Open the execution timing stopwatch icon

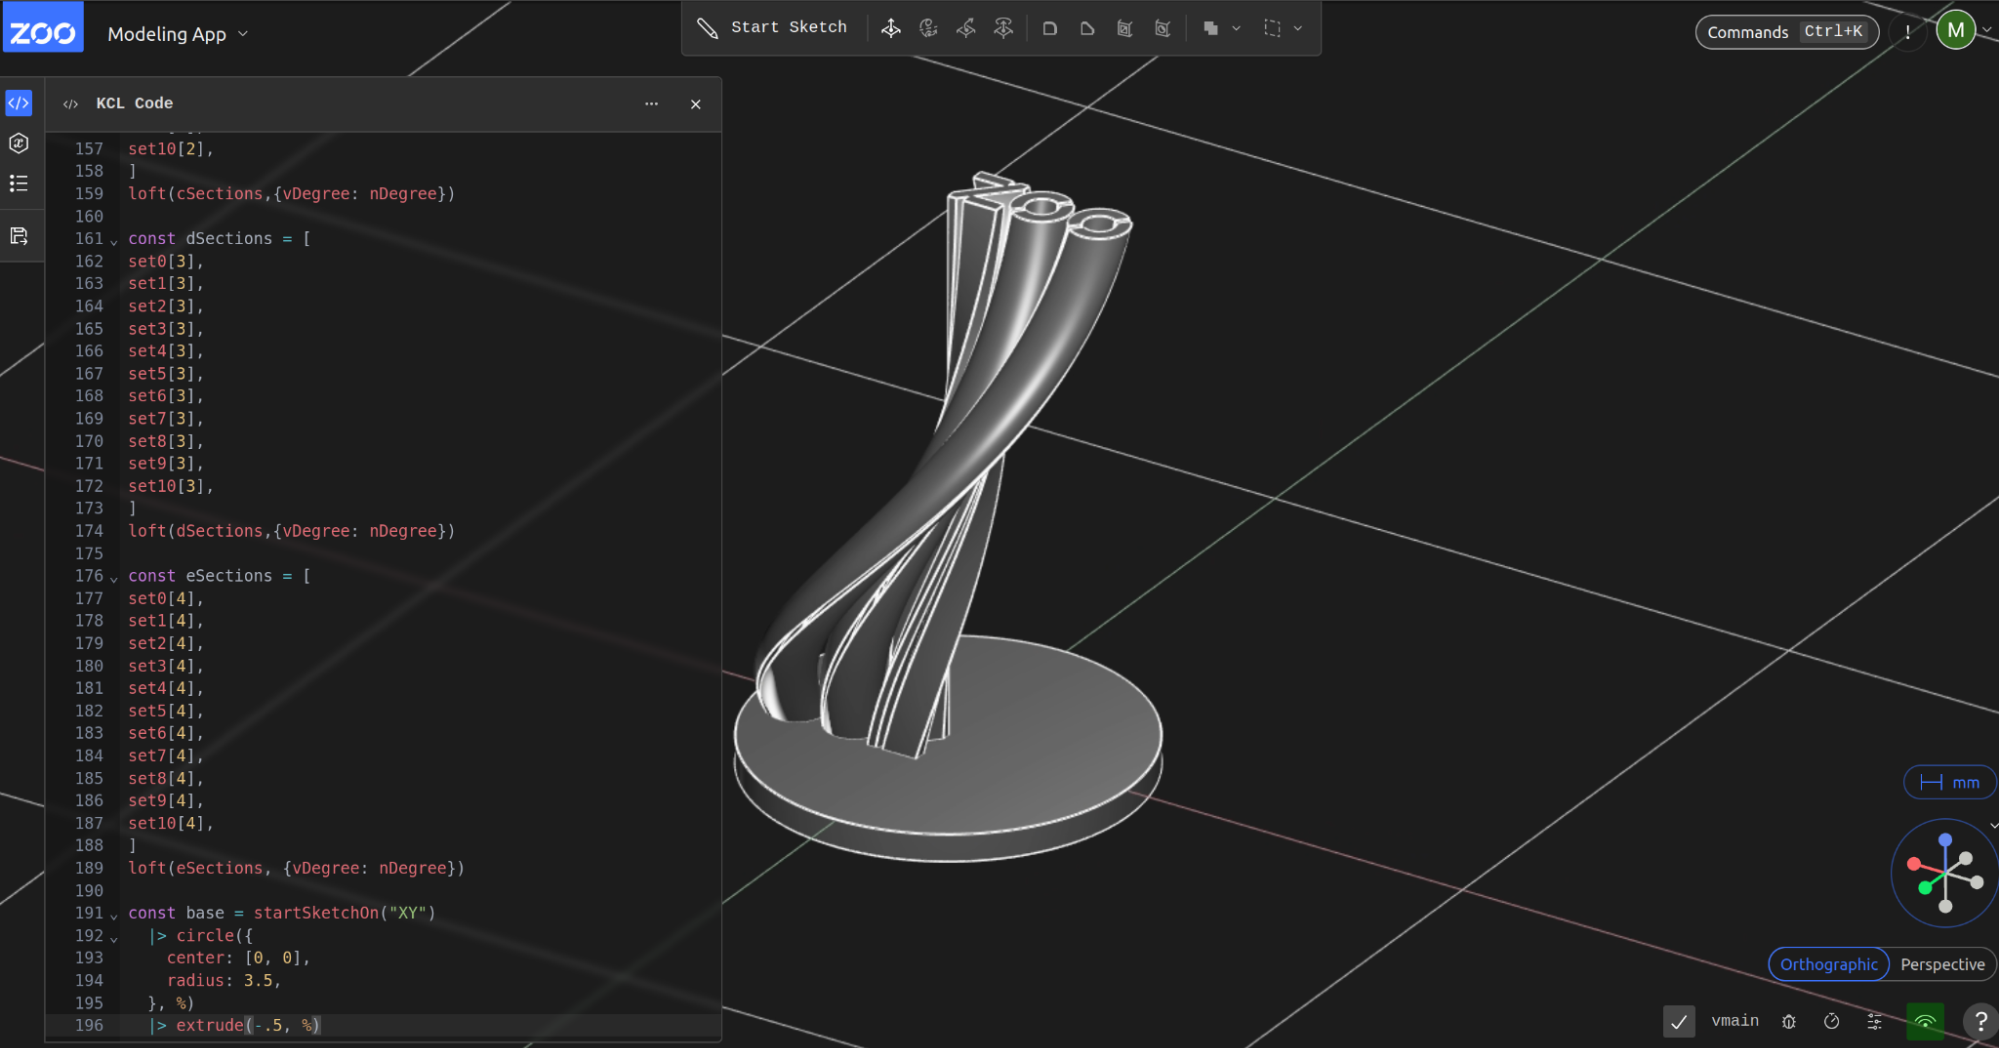pyautogui.click(x=1833, y=1021)
